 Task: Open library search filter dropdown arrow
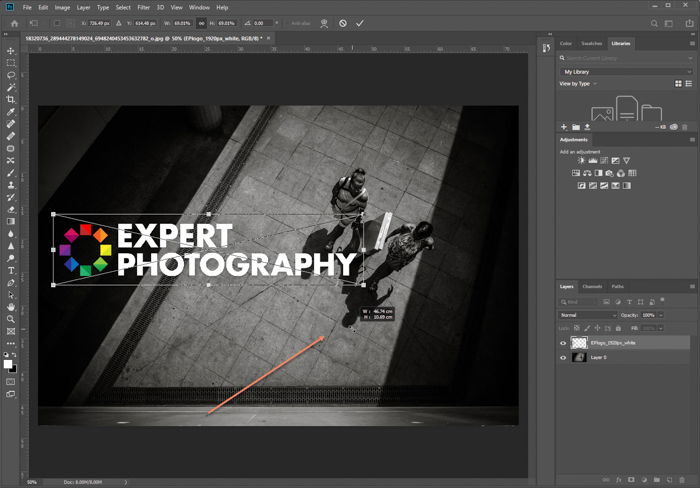click(x=690, y=58)
